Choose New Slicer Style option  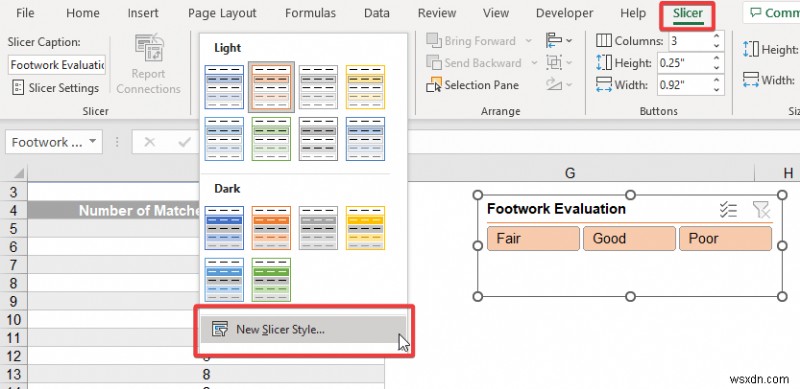tap(303, 329)
